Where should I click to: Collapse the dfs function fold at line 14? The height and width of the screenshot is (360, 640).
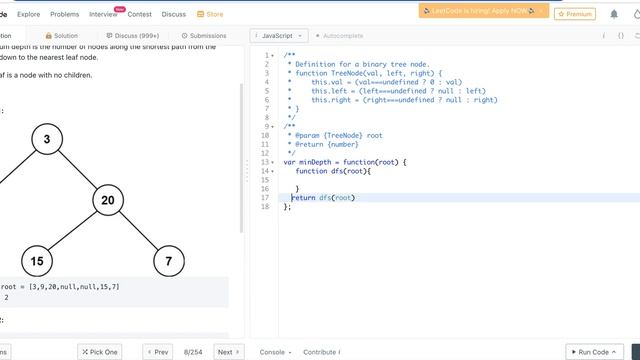click(x=273, y=171)
